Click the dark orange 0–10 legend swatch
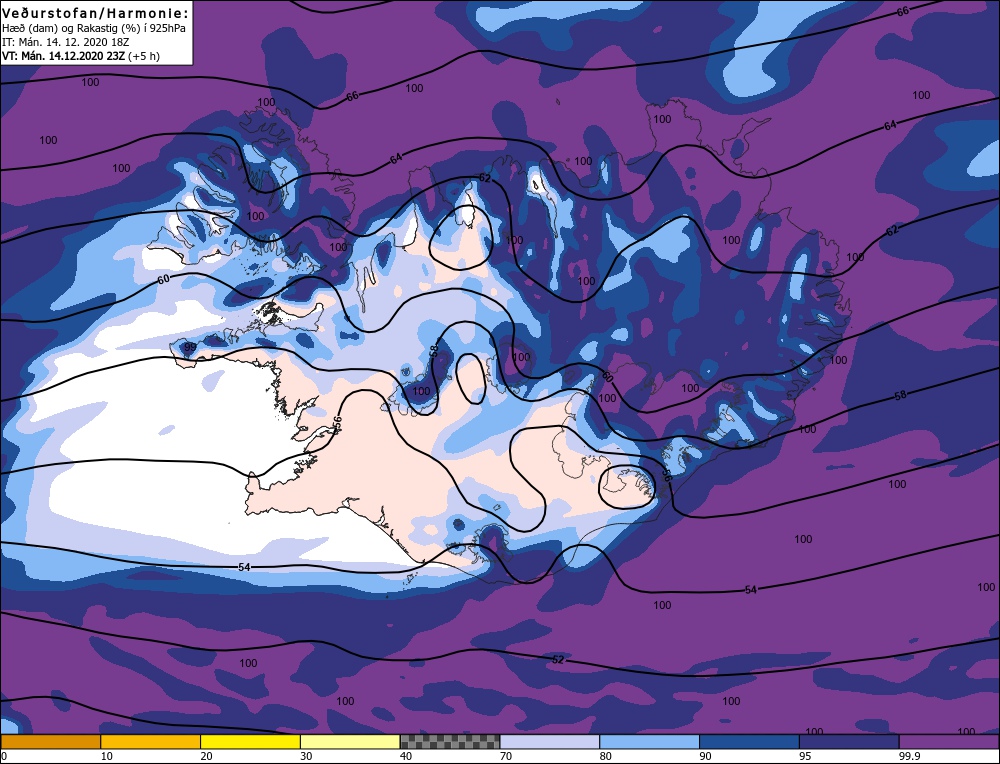Image resolution: width=1000 pixels, height=764 pixels. 50,742
